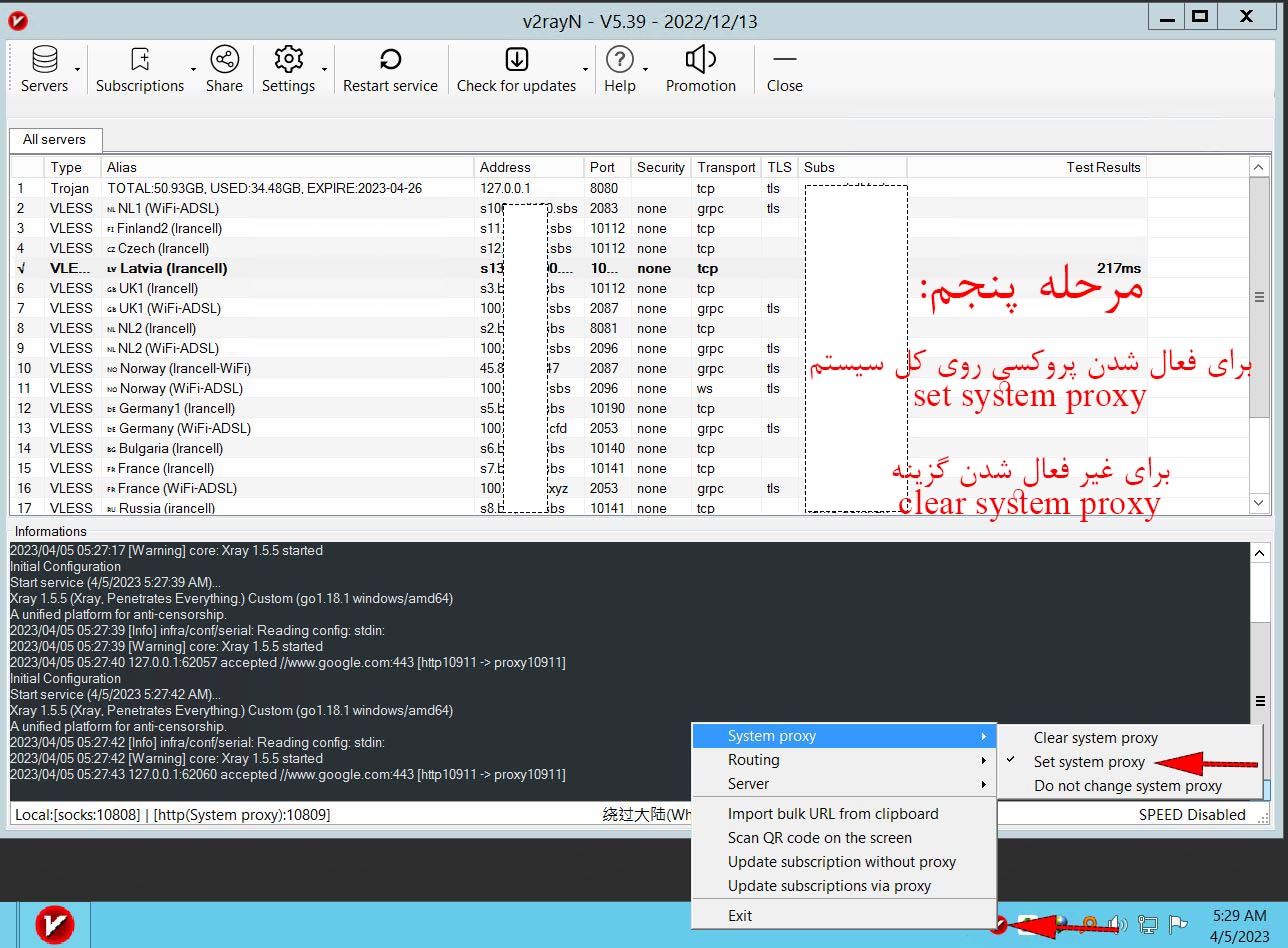This screenshot has height=948, width=1288.
Task: Select the UK1 (WiFi-ADSL) server row
Action: [x=630, y=308]
